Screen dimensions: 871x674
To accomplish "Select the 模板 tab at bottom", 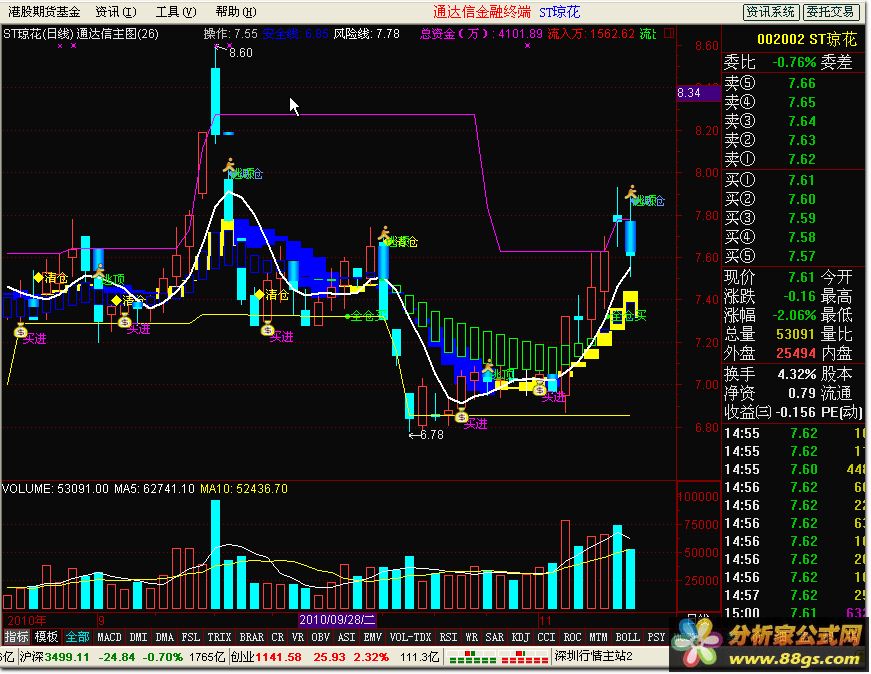I will [46, 637].
